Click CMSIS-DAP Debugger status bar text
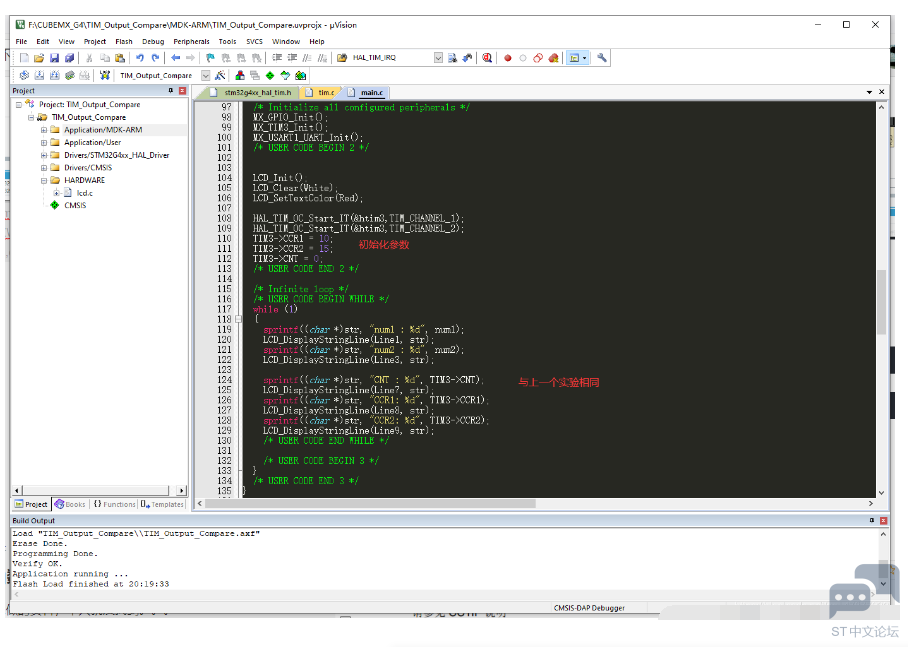 point(589,608)
